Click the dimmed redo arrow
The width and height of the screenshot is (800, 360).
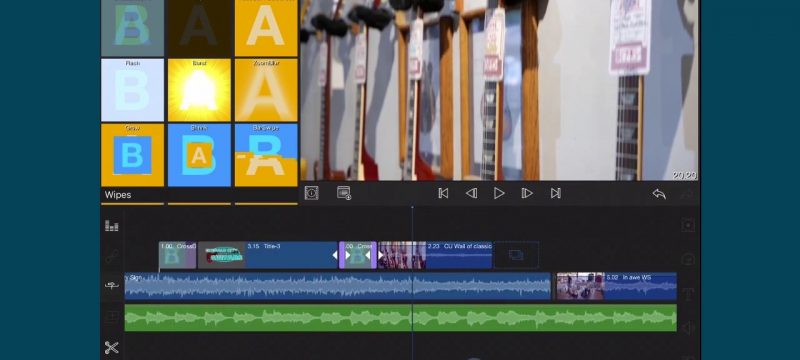pyautogui.click(x=687, y=194)
